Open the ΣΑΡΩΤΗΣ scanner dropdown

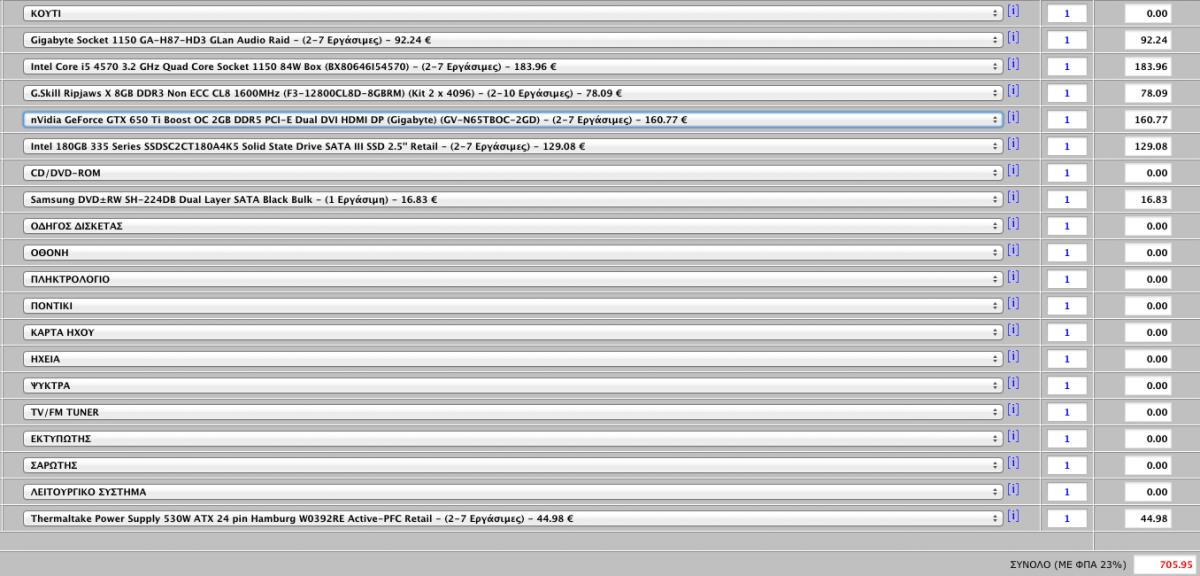(512, 465)
